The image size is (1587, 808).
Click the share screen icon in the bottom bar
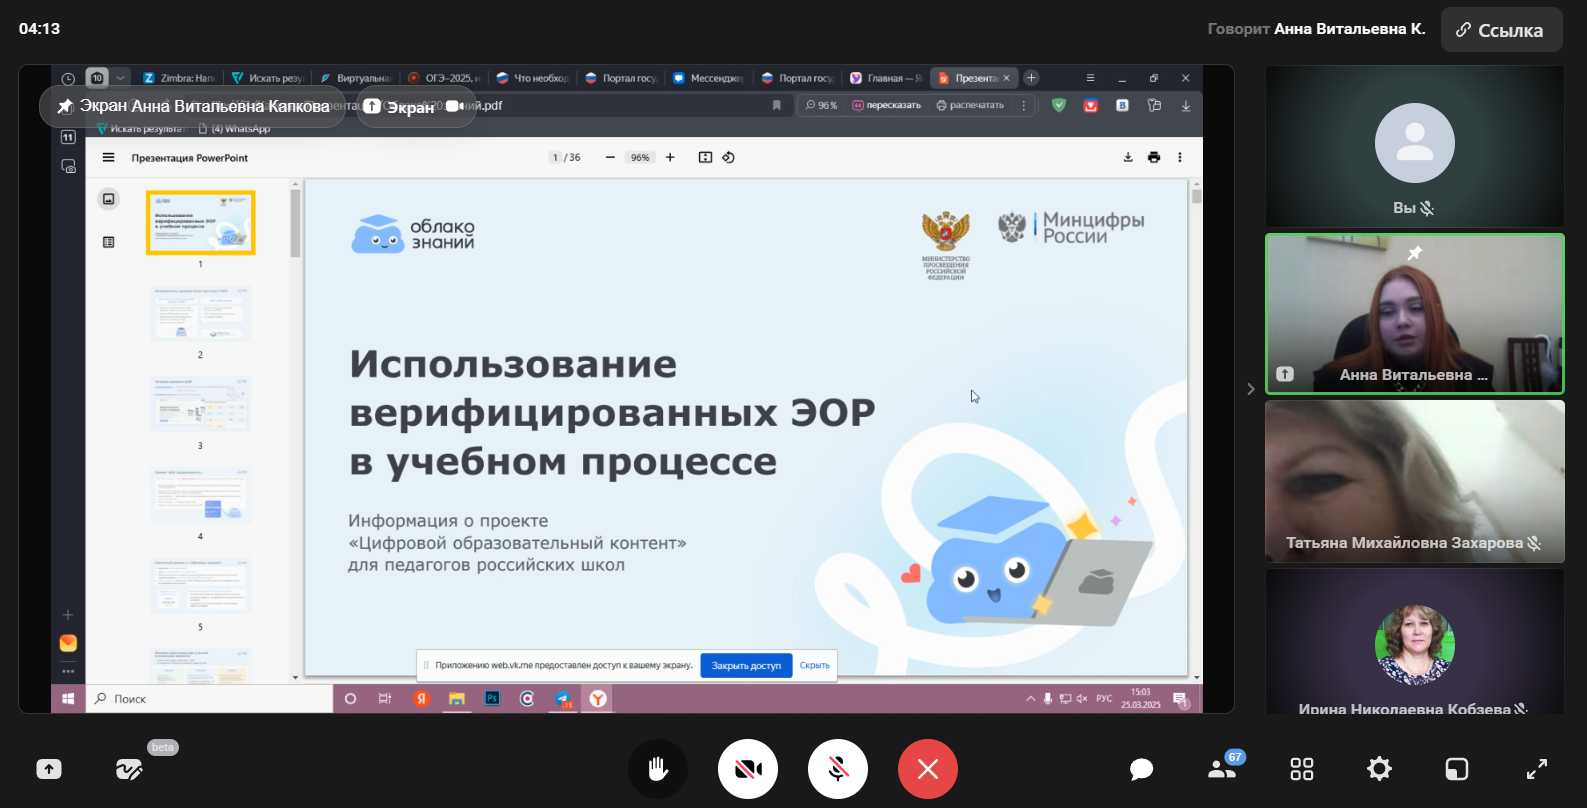tap(49, 768)
